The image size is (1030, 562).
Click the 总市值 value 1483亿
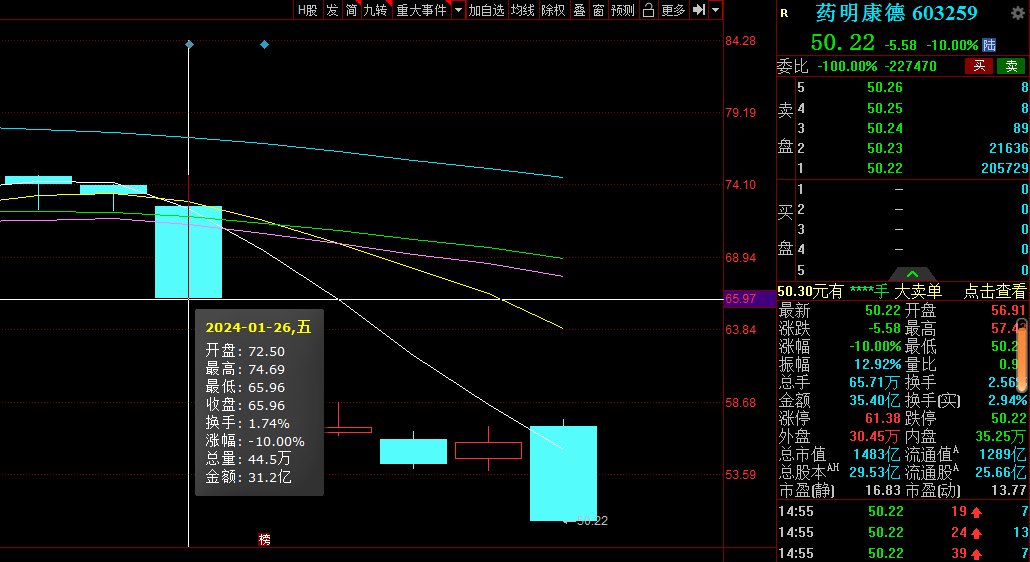point(876,454)
